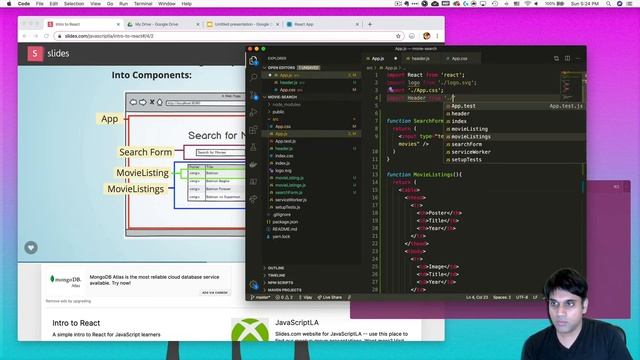Open the Docker whale view in VS Code

click(253, 164)
